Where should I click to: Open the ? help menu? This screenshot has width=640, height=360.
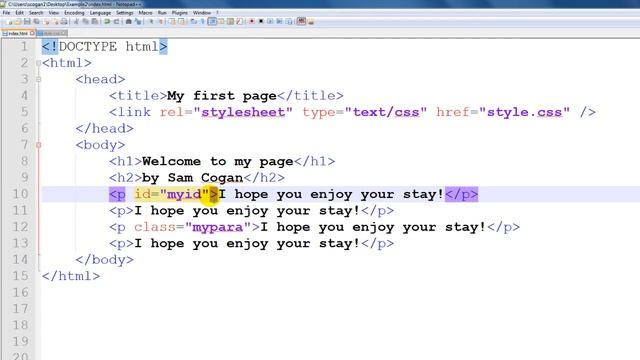point(218,13)
